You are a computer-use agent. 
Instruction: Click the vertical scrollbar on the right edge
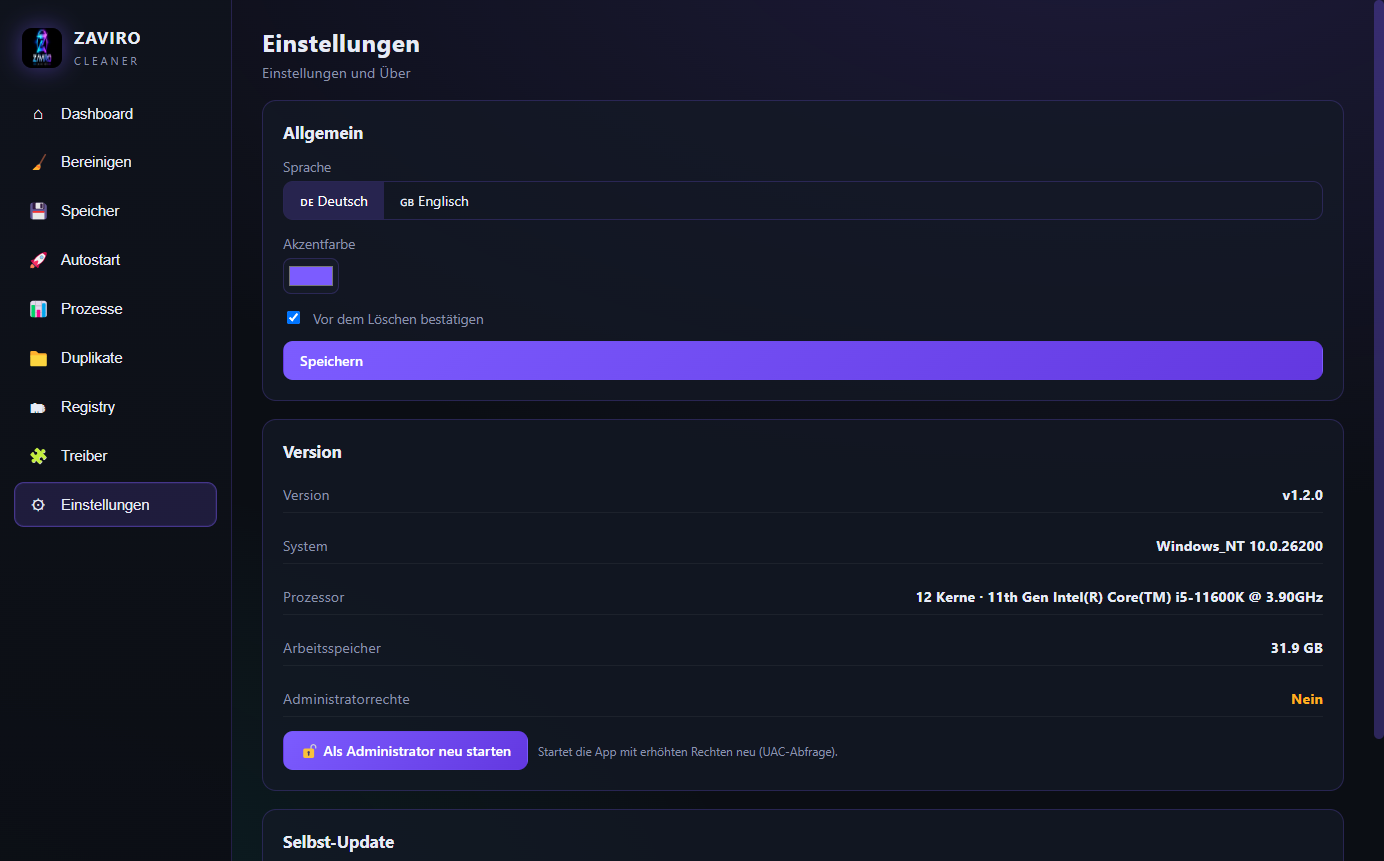(x=1378, y=370)
